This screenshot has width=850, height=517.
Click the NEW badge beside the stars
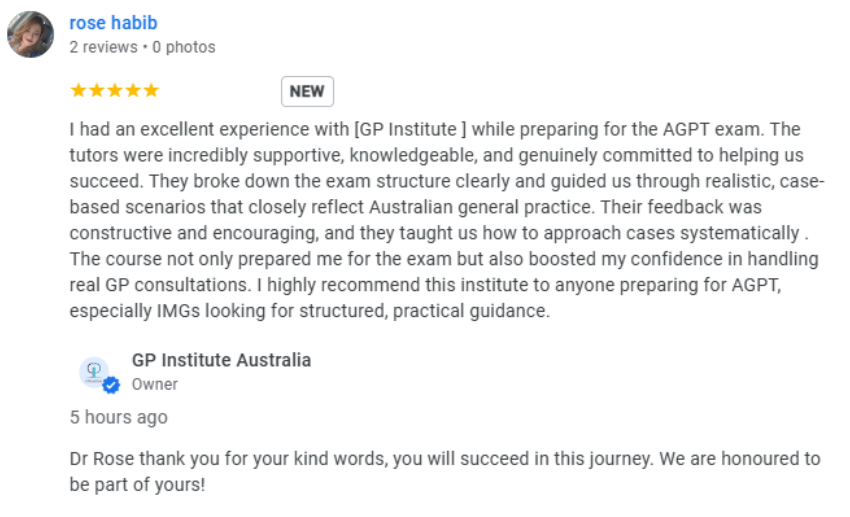point(307,92)
